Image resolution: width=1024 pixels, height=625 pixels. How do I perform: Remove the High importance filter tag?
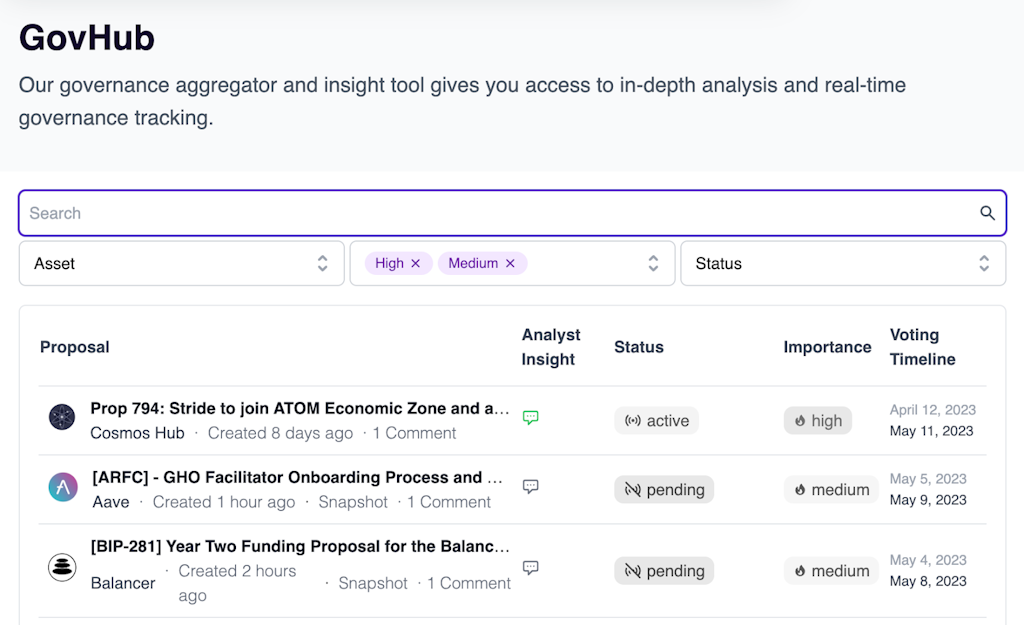tap(415, 263)
